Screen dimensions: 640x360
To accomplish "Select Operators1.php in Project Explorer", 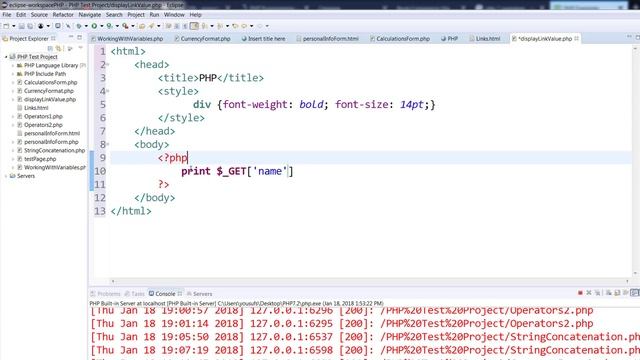I will click(43, 116).
